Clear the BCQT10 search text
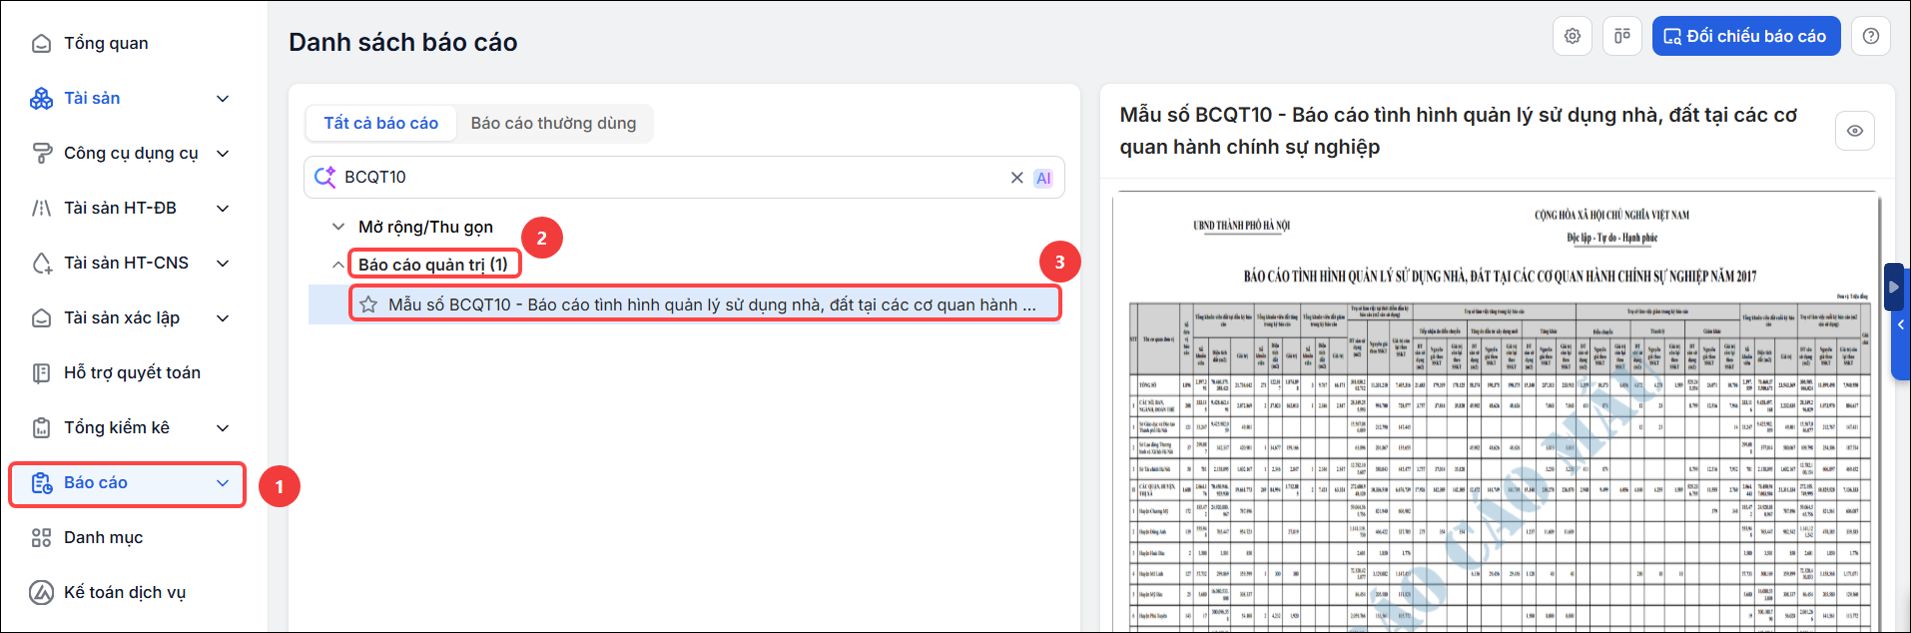This screenshot has width=1911, height=633. [1017, 177]
